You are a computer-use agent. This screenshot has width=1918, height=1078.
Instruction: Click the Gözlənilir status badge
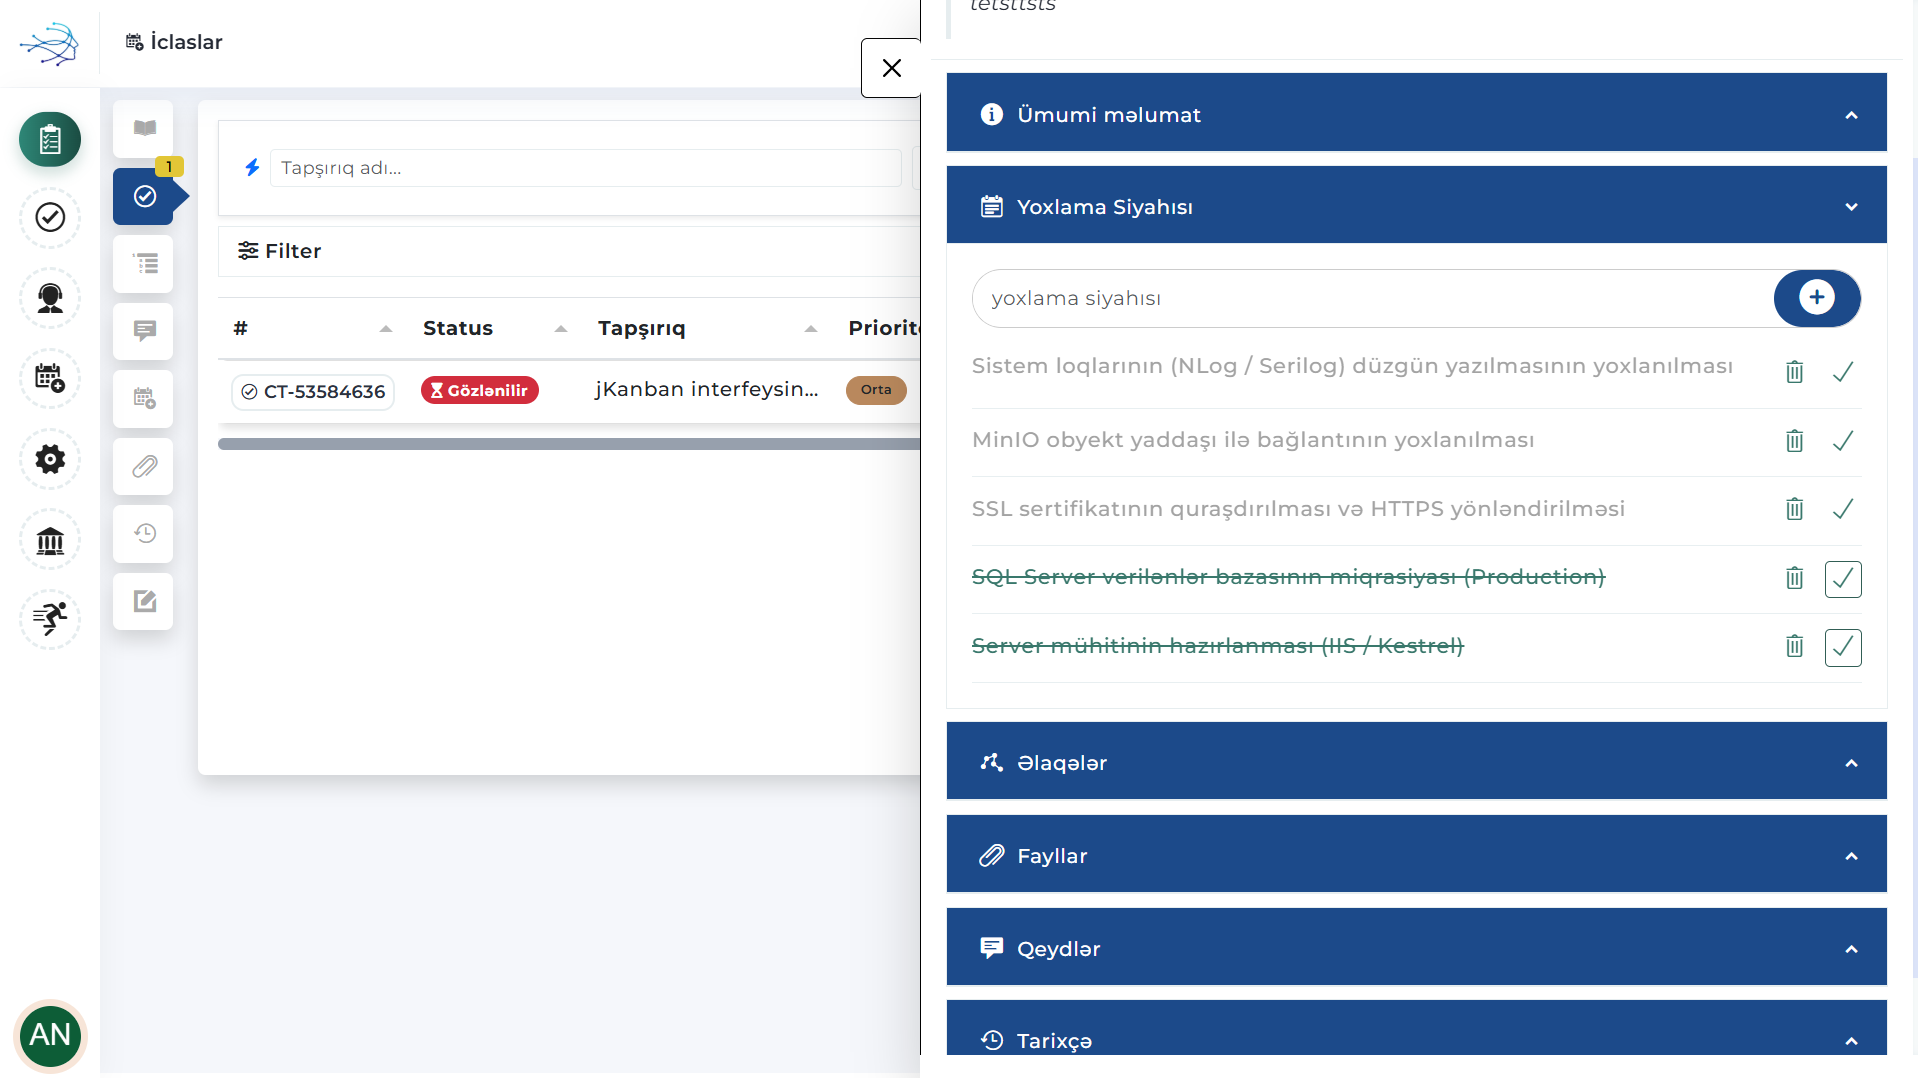pyautogui.click(x=480, y=391)
